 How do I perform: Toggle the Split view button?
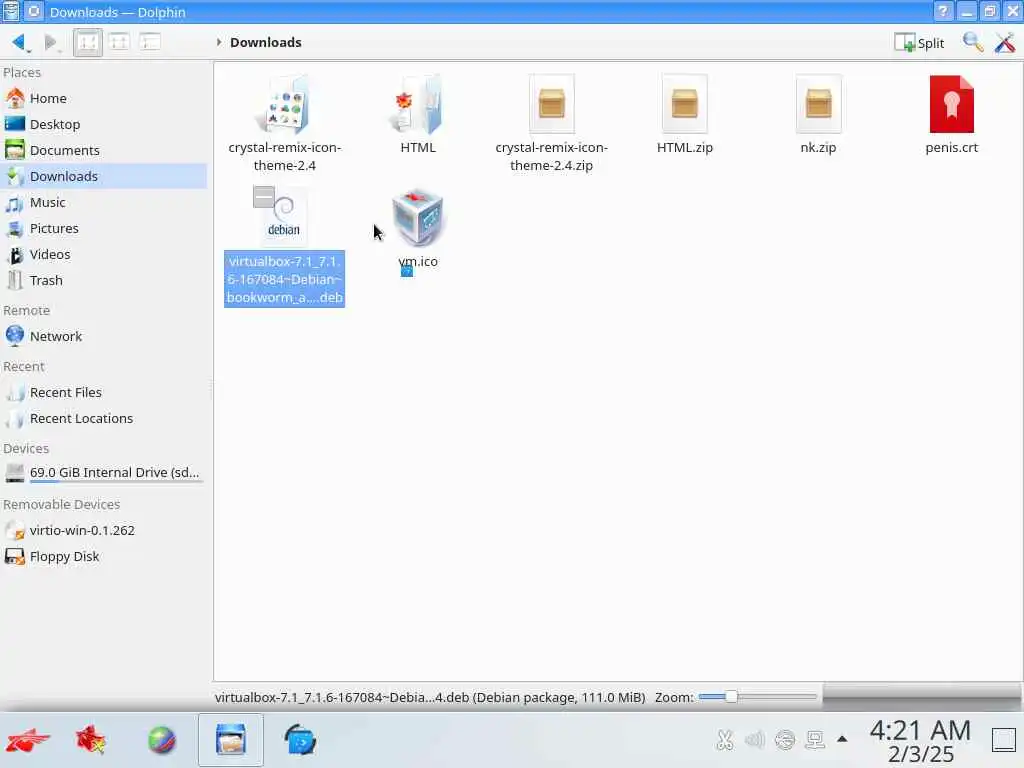pos(920,43)
